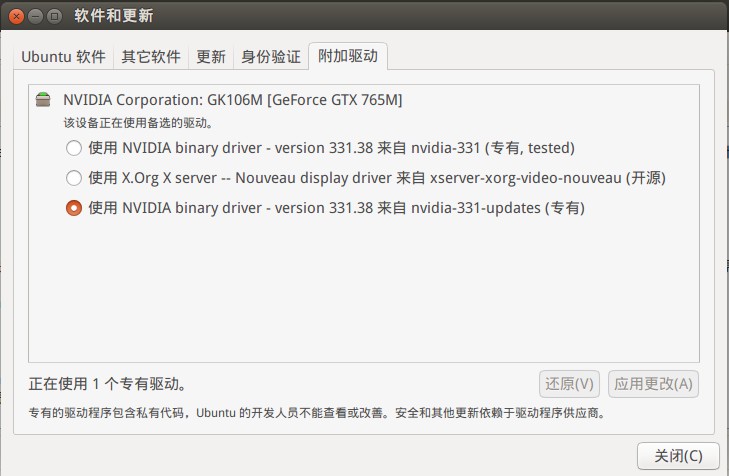The image size is (729, 476).
Task: Click the 该设备正在使用备选的驱动 notice text
Action: 138,123
